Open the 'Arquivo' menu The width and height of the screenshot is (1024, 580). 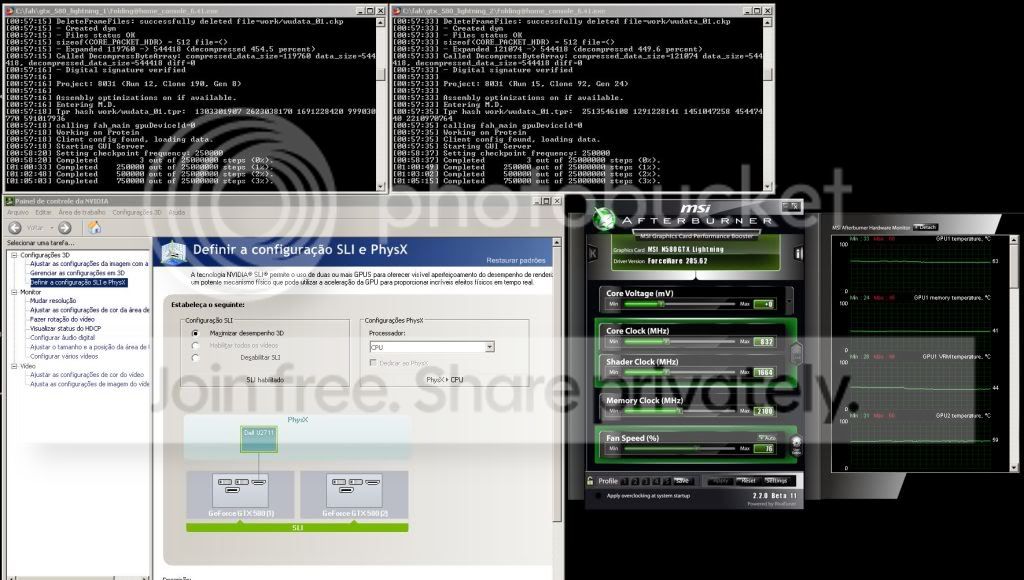click(x=18, y=212)
